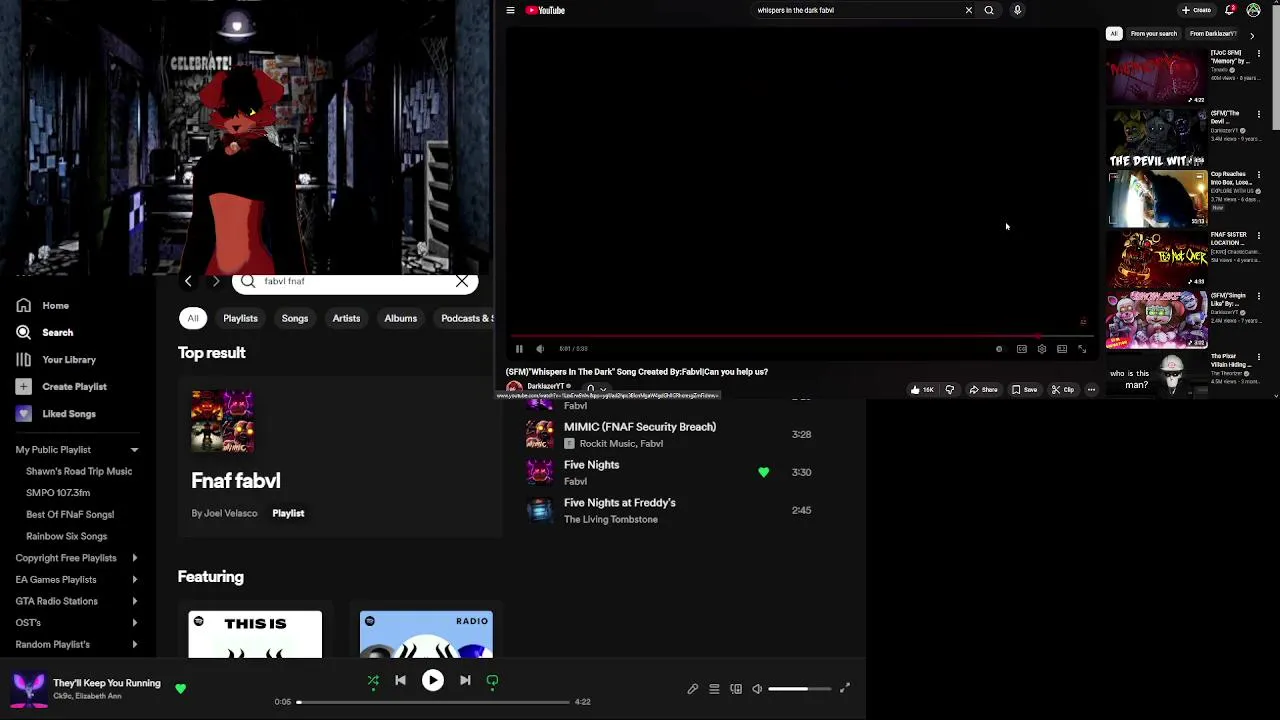Screen dimensions: 1280x720
Task: Select Spotify Albums filter
Action: click(401, 318)
